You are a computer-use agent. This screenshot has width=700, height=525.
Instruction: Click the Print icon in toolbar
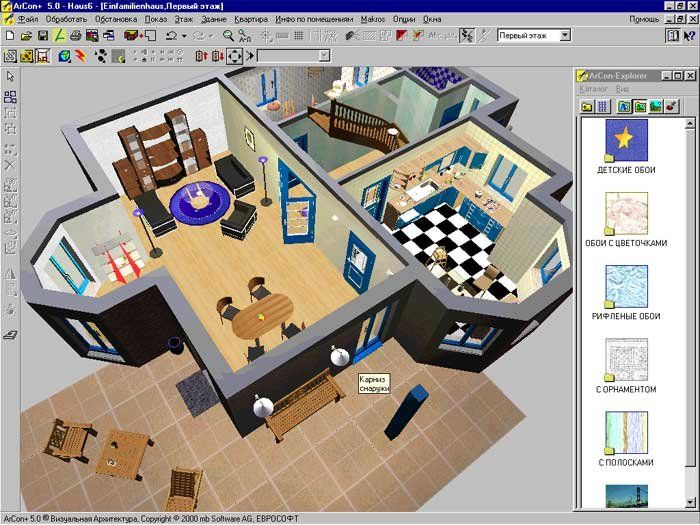tap(76, 36)
